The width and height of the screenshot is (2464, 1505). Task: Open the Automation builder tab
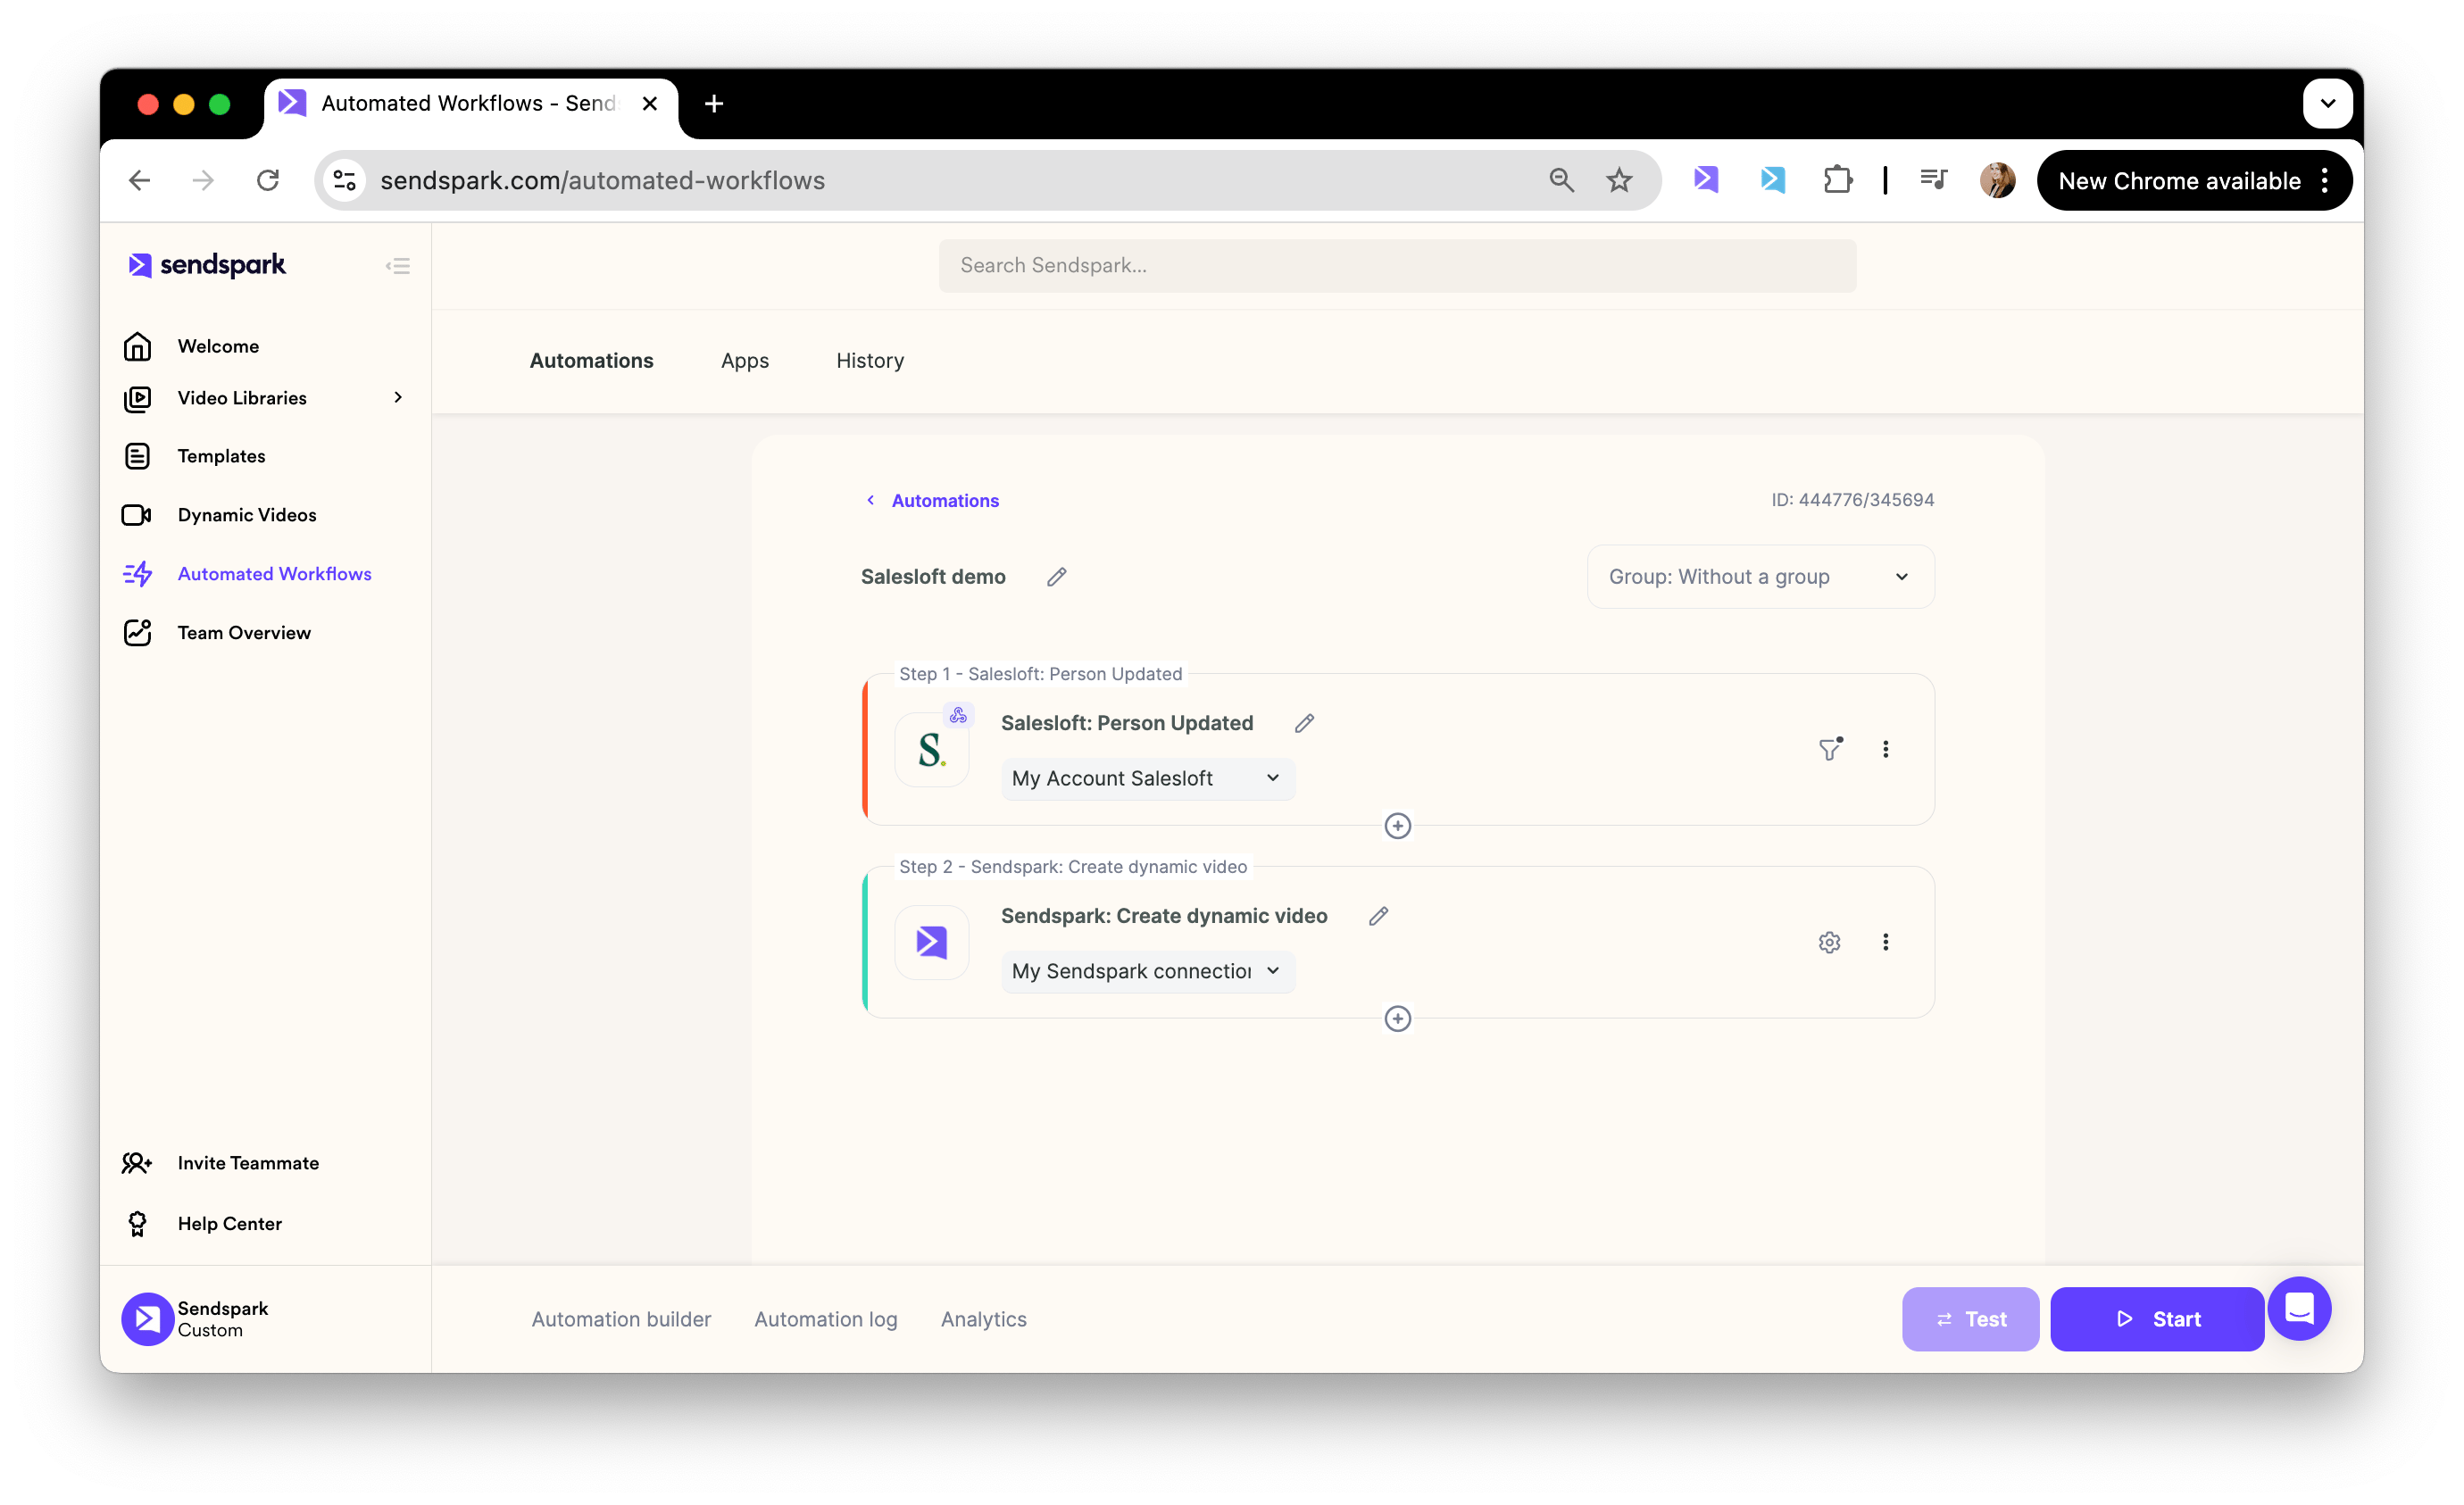621,1320
